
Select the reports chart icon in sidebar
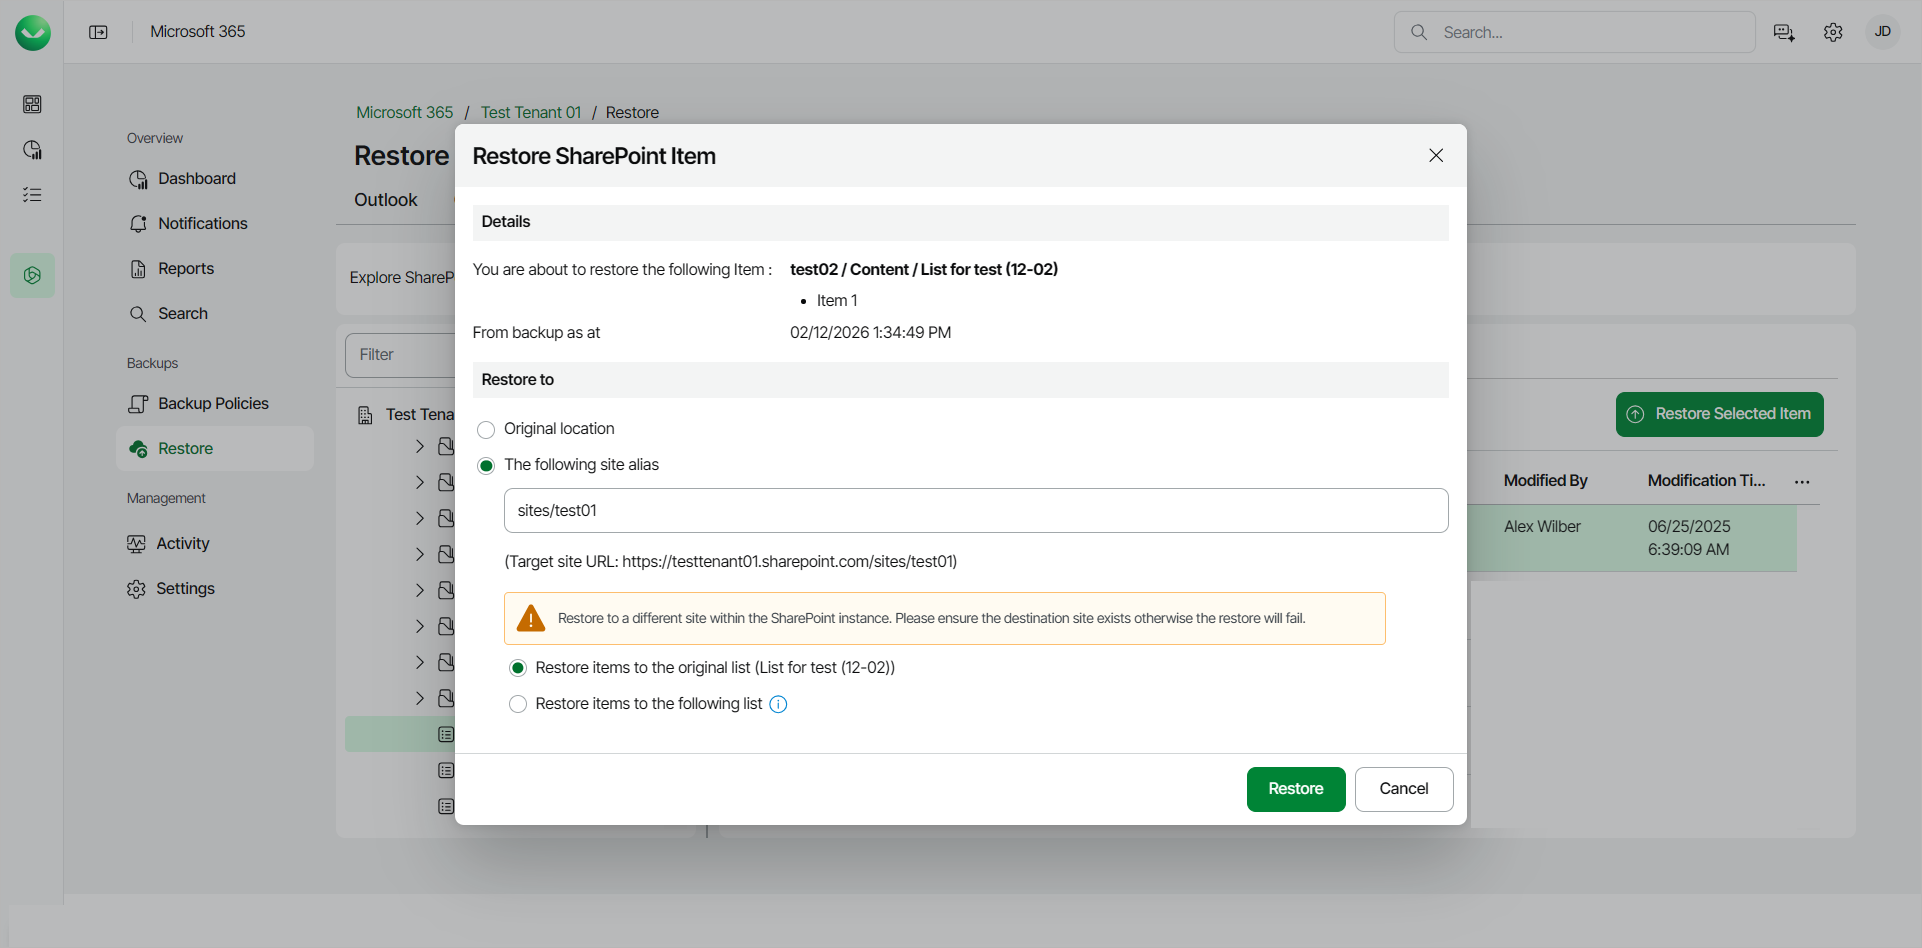[x=32, y=149]
